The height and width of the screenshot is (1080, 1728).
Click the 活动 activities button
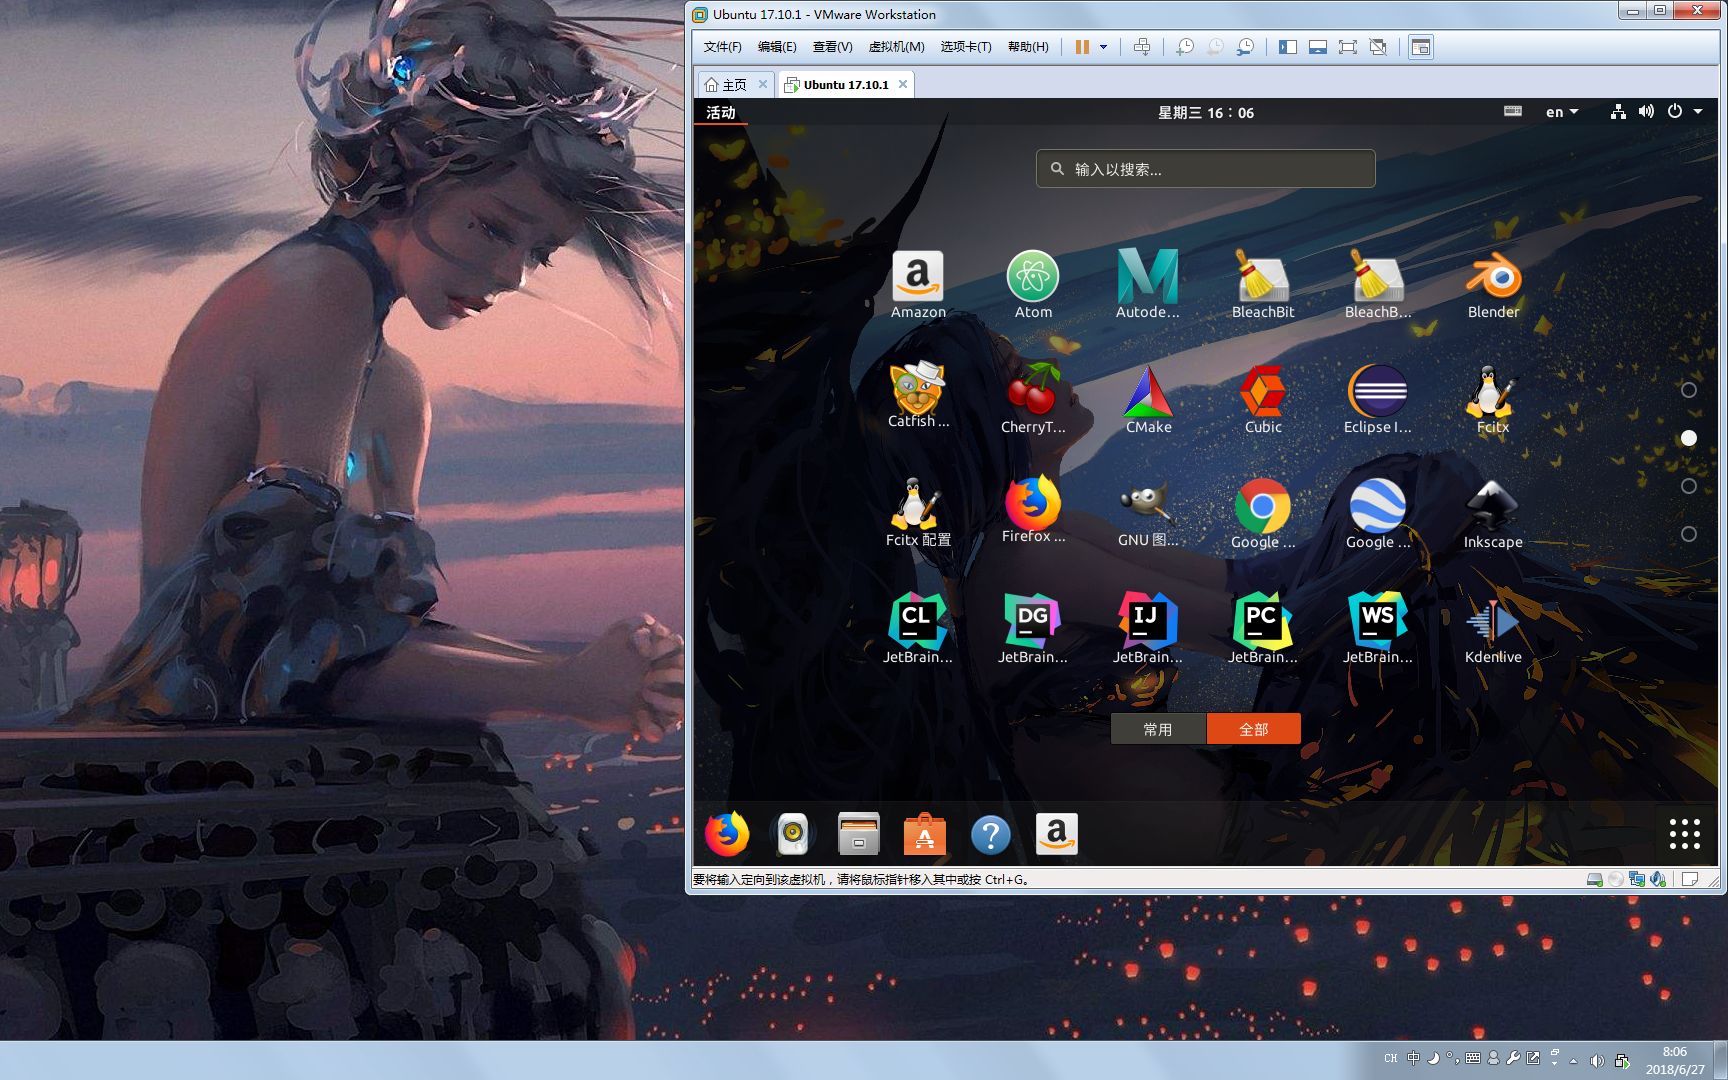720,113
